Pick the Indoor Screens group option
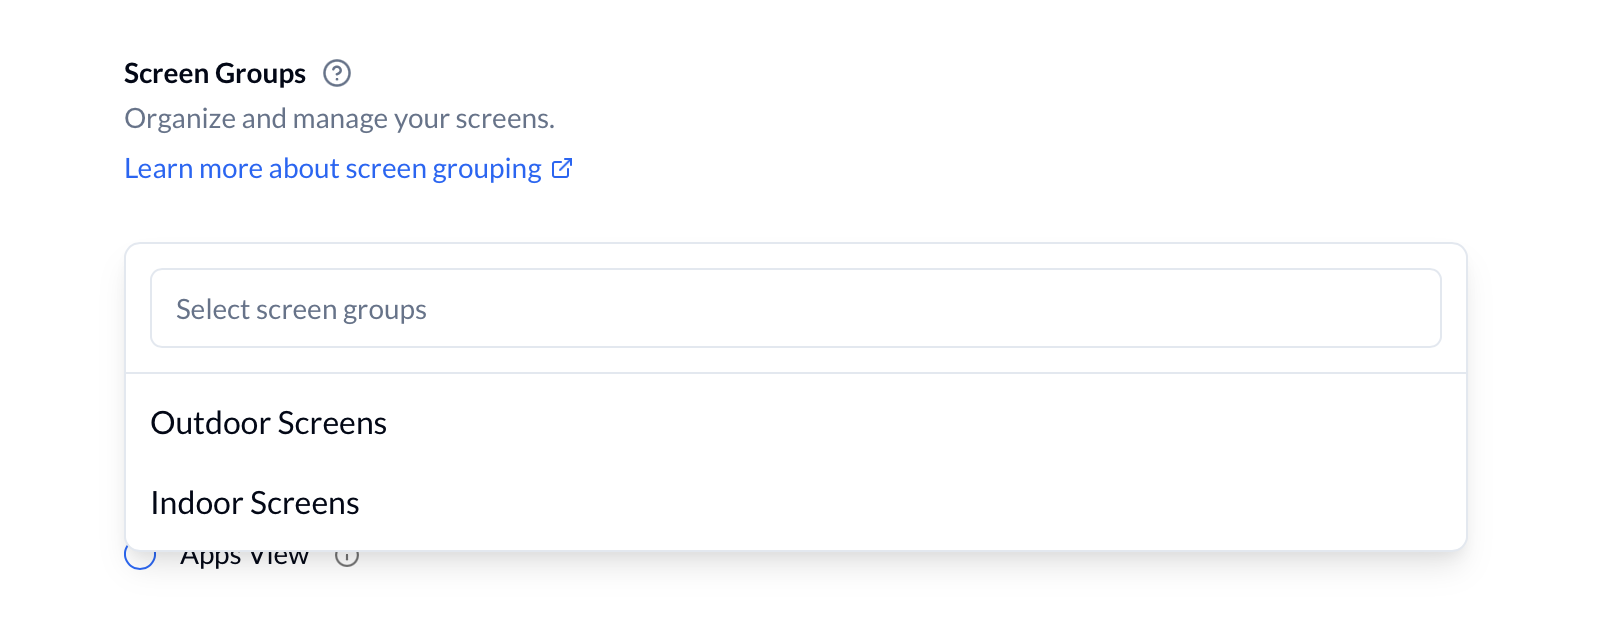Screen dimensions: 1598x642 pos(255,503)
